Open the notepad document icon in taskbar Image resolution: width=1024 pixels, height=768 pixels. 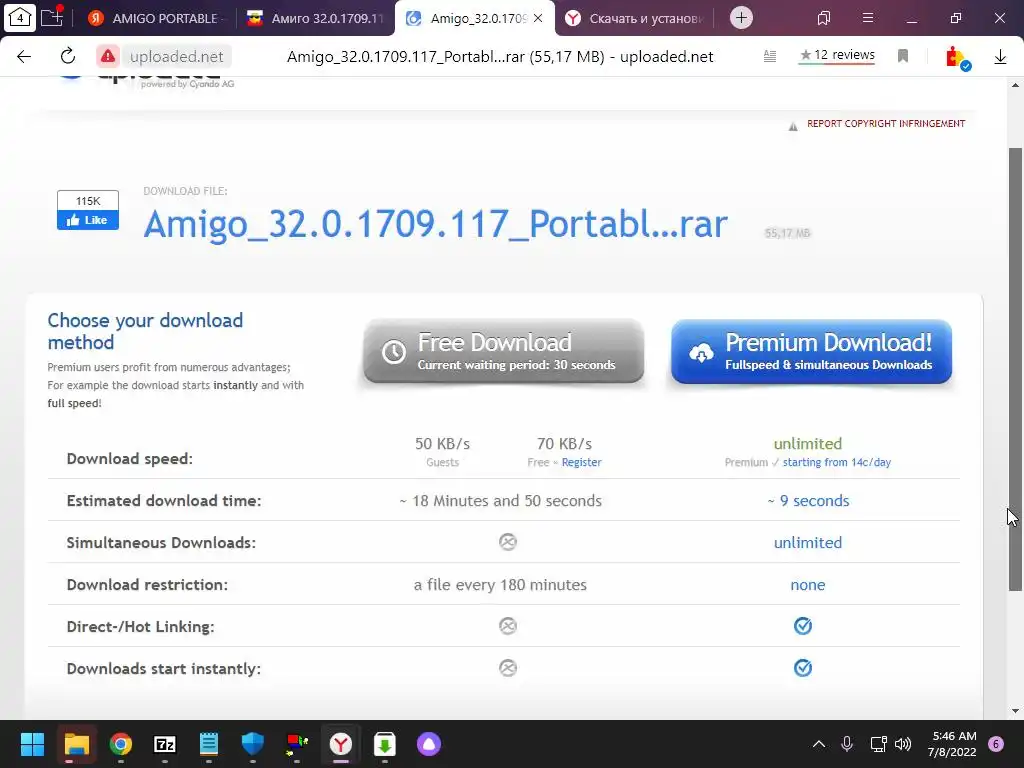click(x=209, y=744)
